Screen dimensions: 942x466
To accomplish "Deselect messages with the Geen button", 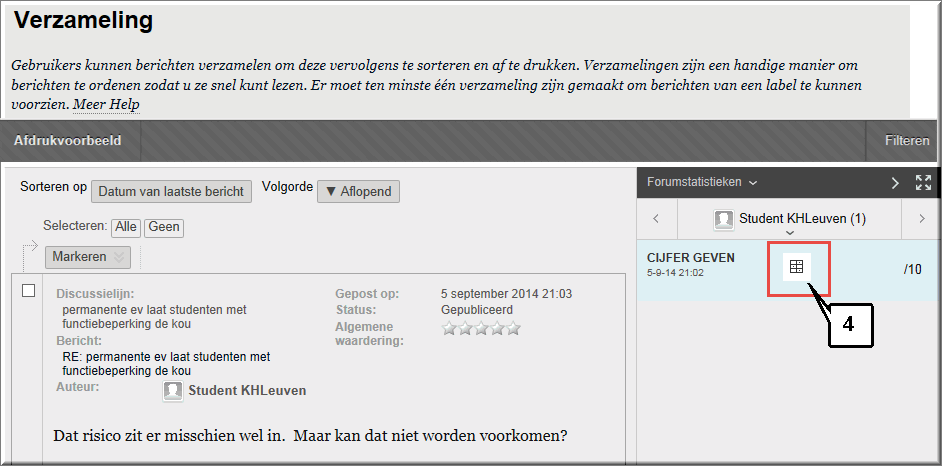I will (164, 228).
